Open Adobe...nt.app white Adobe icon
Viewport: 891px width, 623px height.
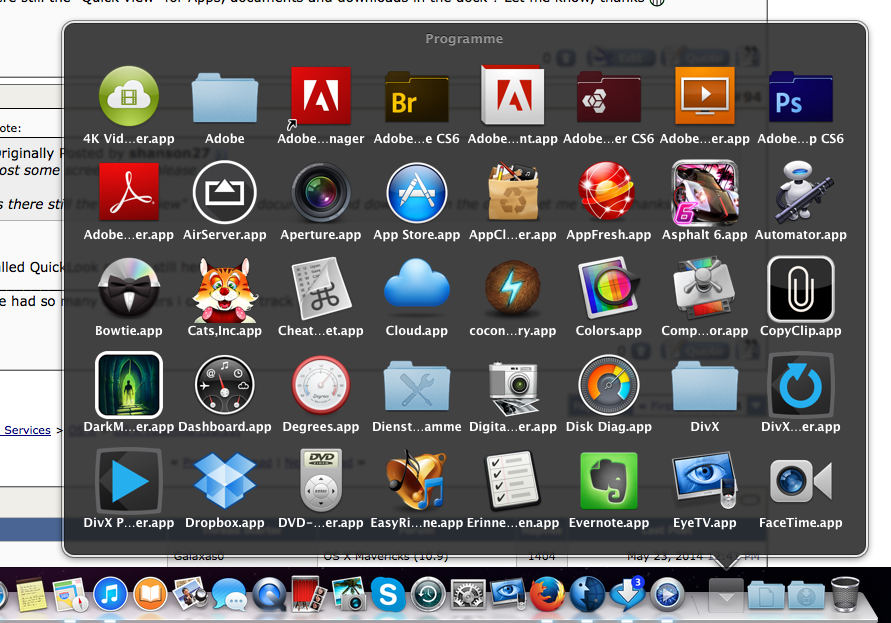(513, 95)
